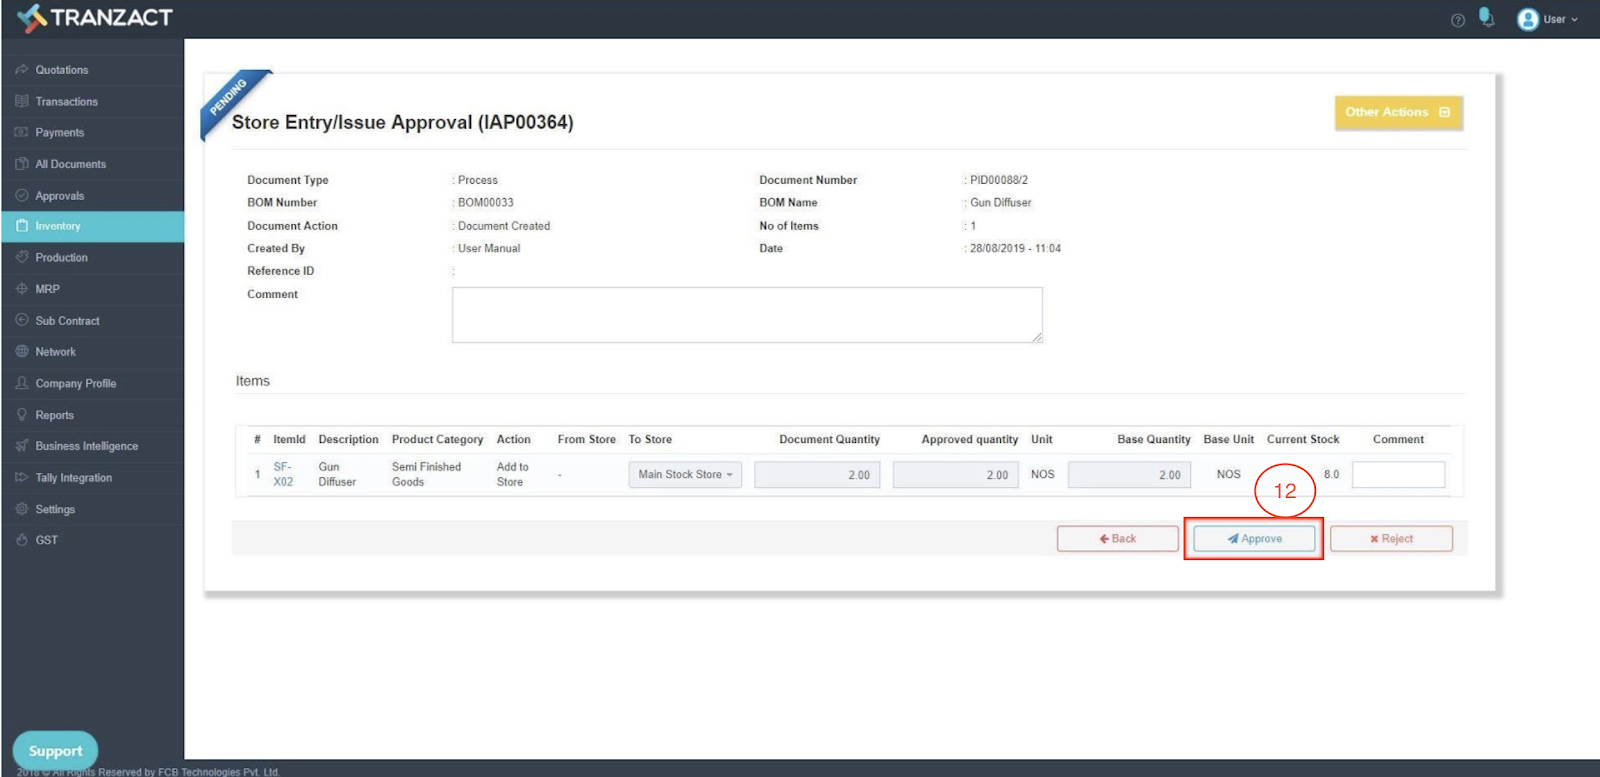Image resolution: width=1600 pixels, height=777 pixels.
Task: Click the GST sidebar icon
Action: pos(22,540)
